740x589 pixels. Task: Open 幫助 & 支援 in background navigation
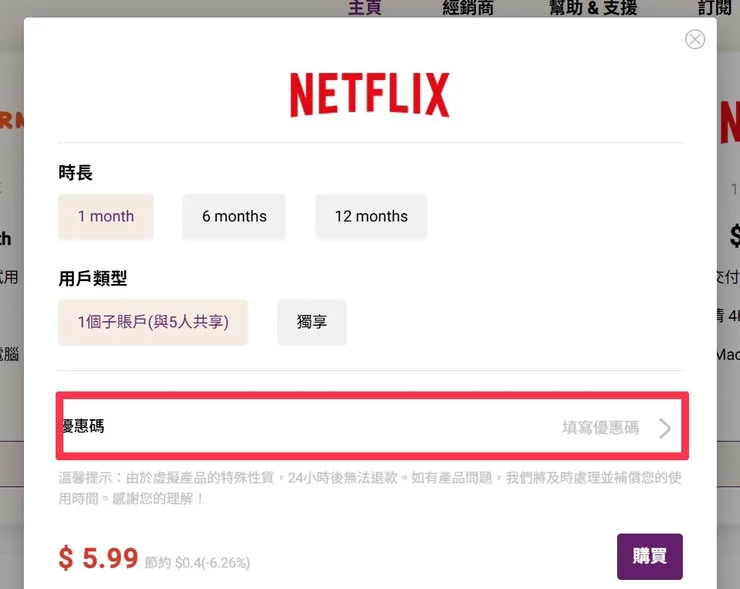[x=593, y=8]
